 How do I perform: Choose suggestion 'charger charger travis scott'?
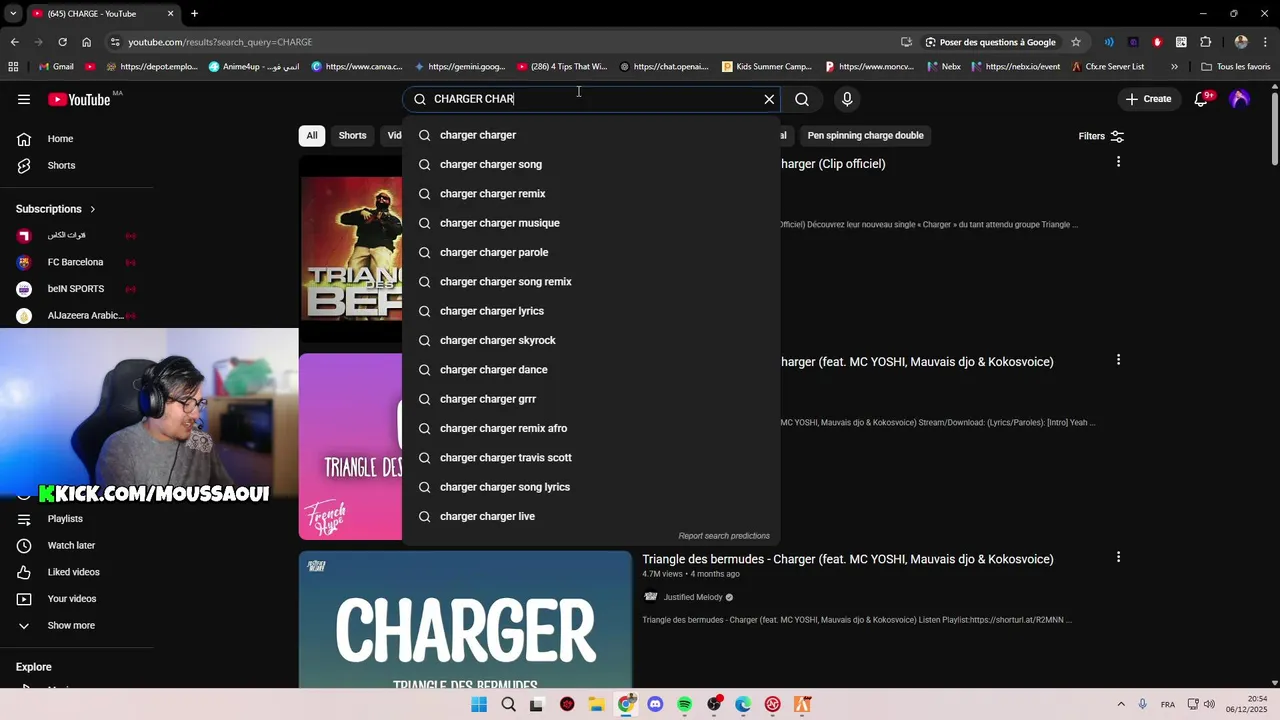coord(591,458)
